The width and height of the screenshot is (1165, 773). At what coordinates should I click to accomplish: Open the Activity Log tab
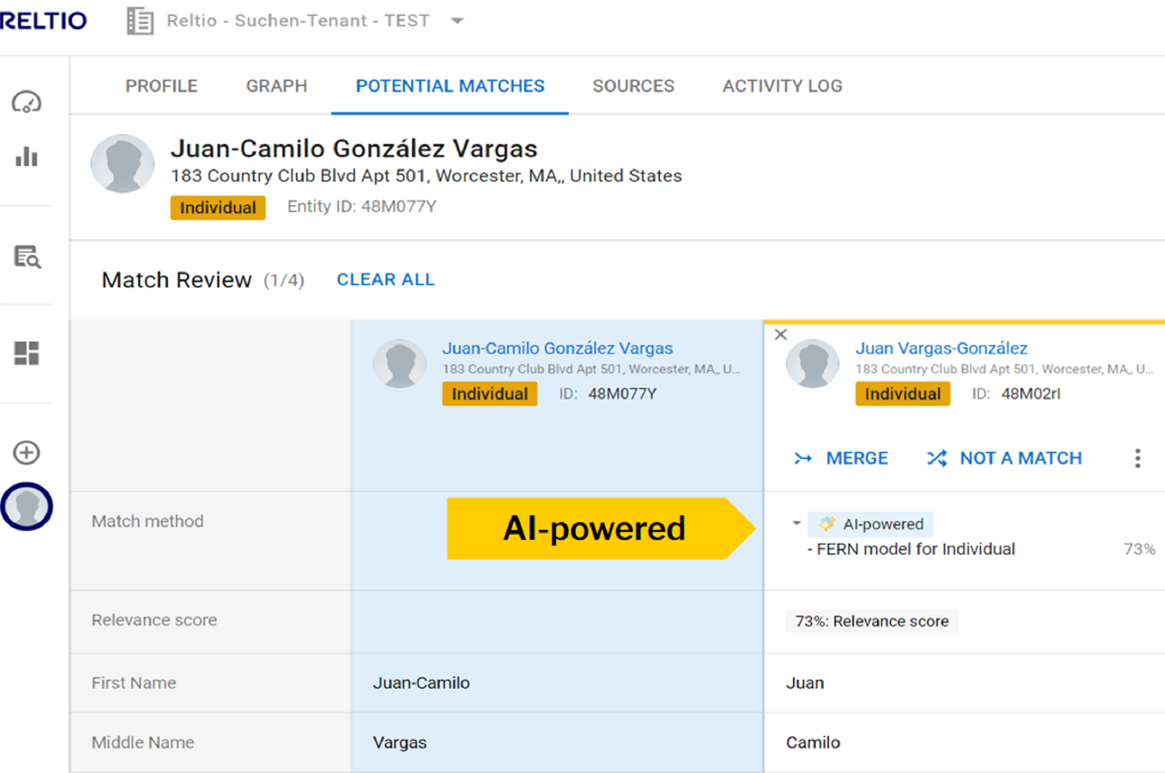[782, 86]
